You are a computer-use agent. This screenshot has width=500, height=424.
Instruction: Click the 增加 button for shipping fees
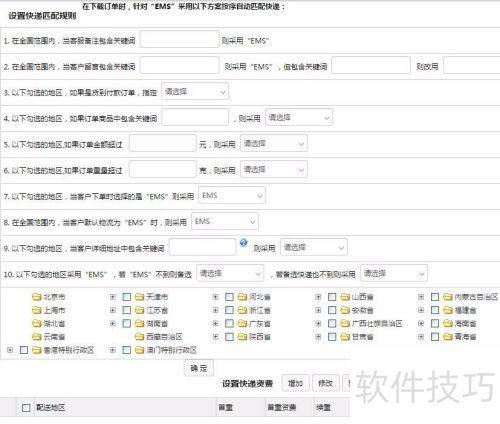click(x=295, y=383)
